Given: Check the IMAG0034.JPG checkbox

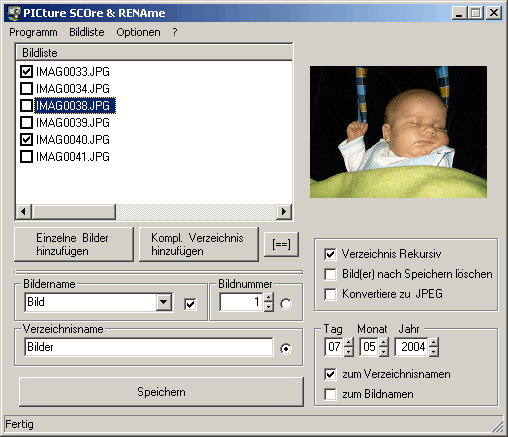Looking at the screenshot, I should point(26,89).
